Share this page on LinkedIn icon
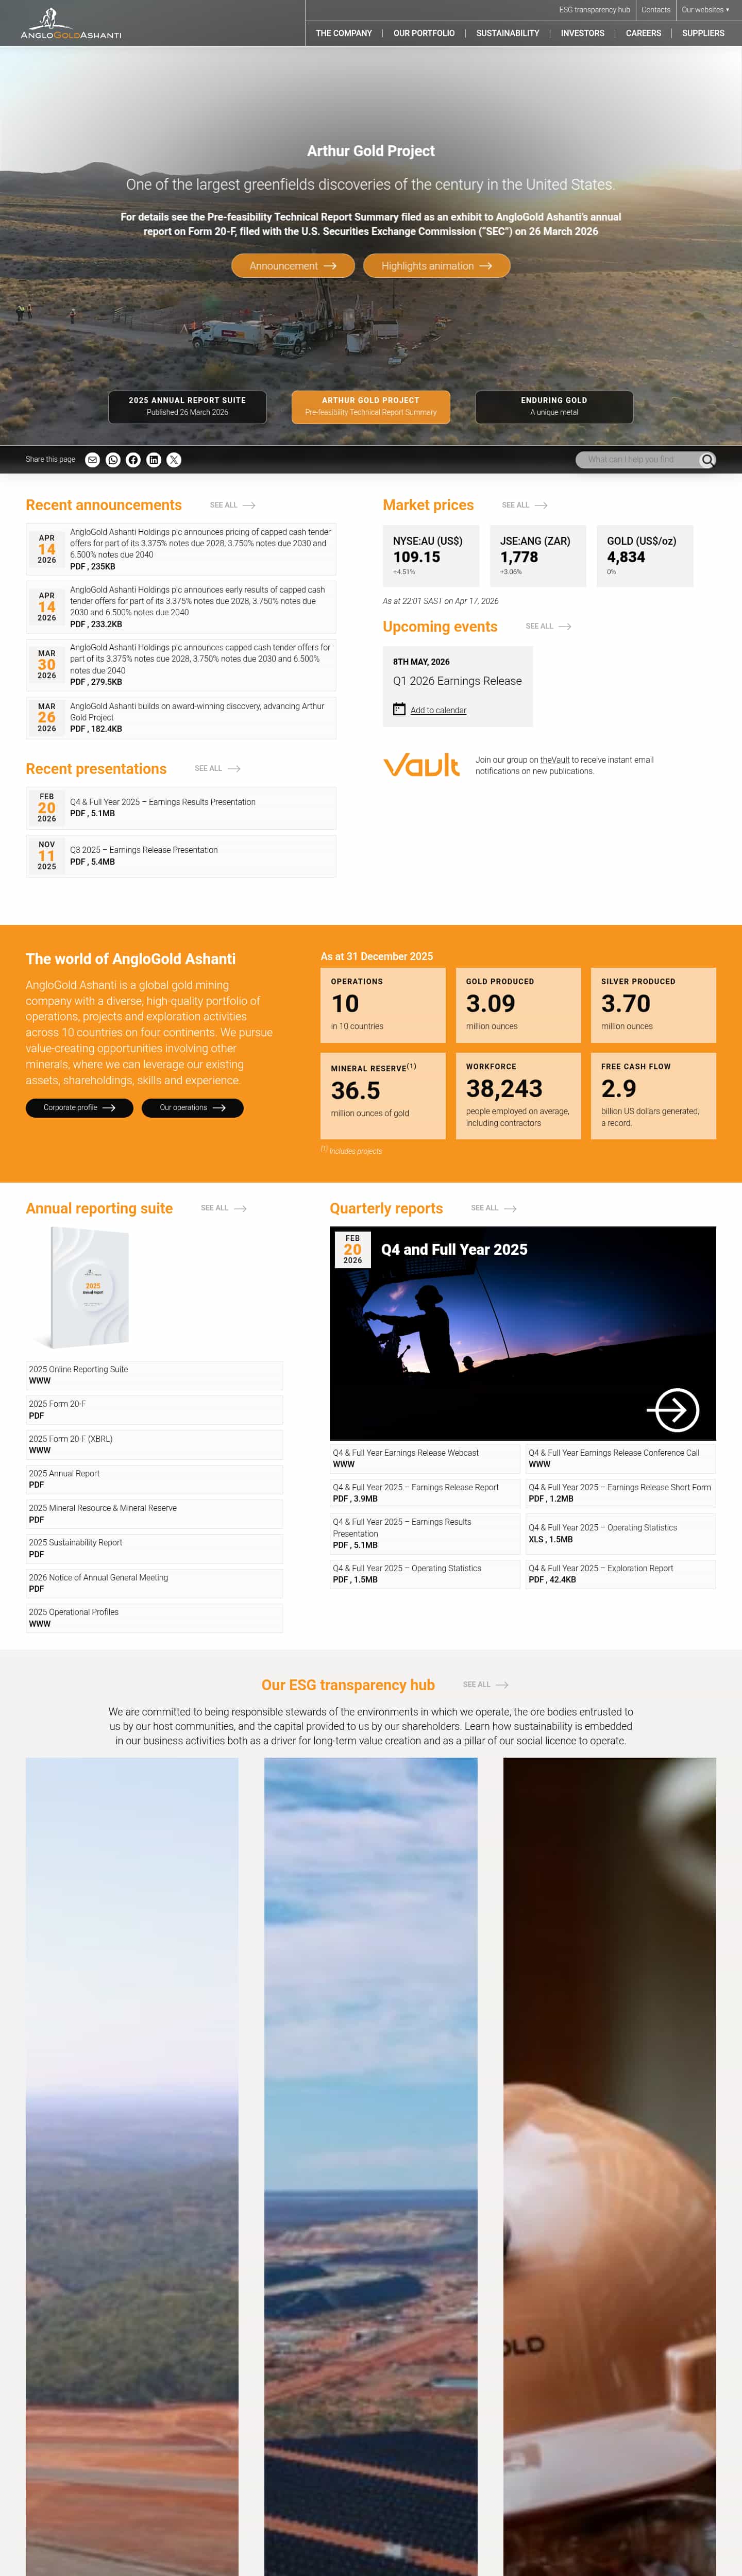This screenshot has height=2576, width=742. pos(154,460)
